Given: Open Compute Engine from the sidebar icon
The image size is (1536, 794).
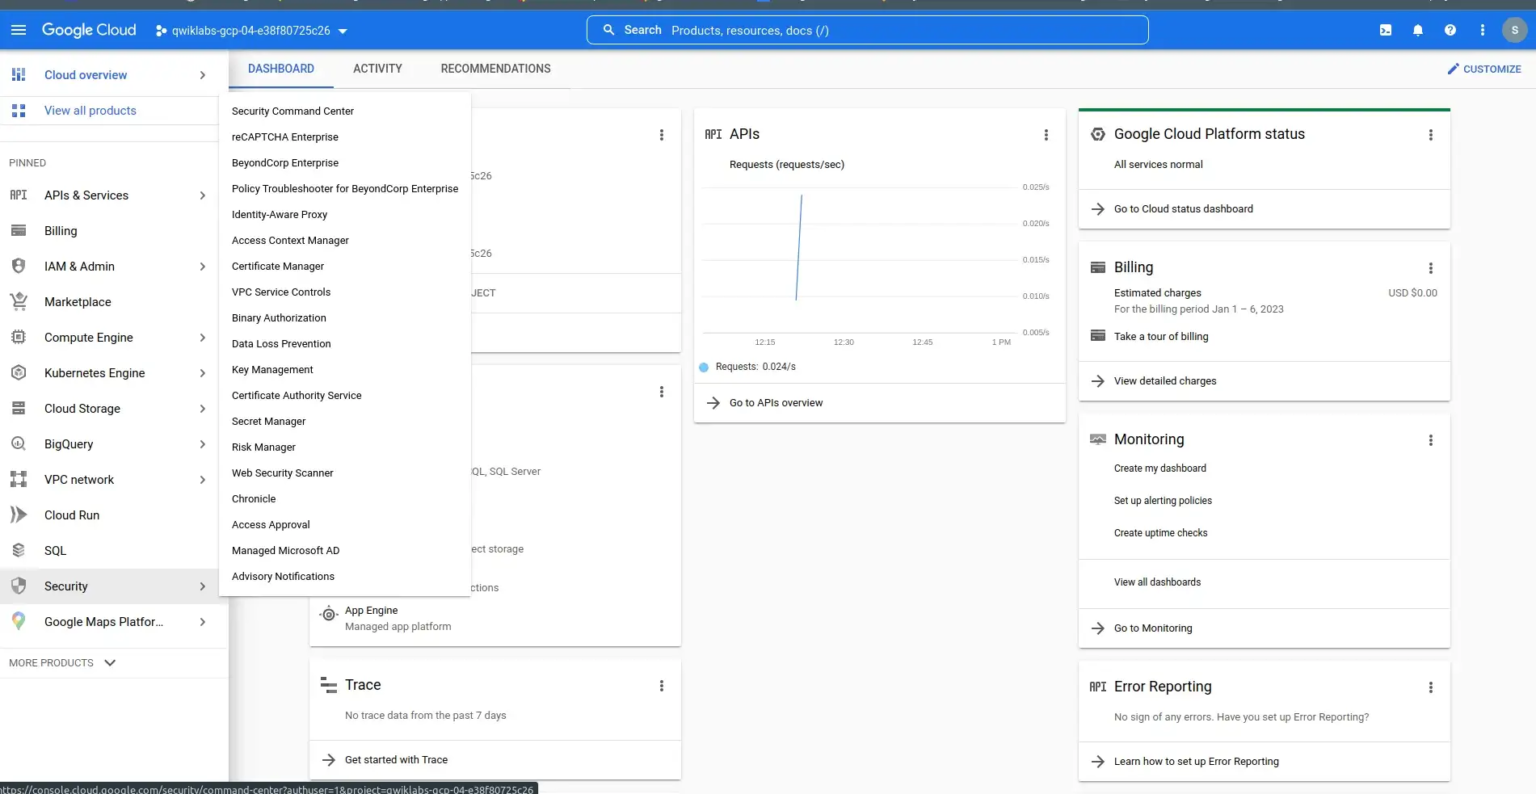Looking at the screenshot, I should pos(17,337).
